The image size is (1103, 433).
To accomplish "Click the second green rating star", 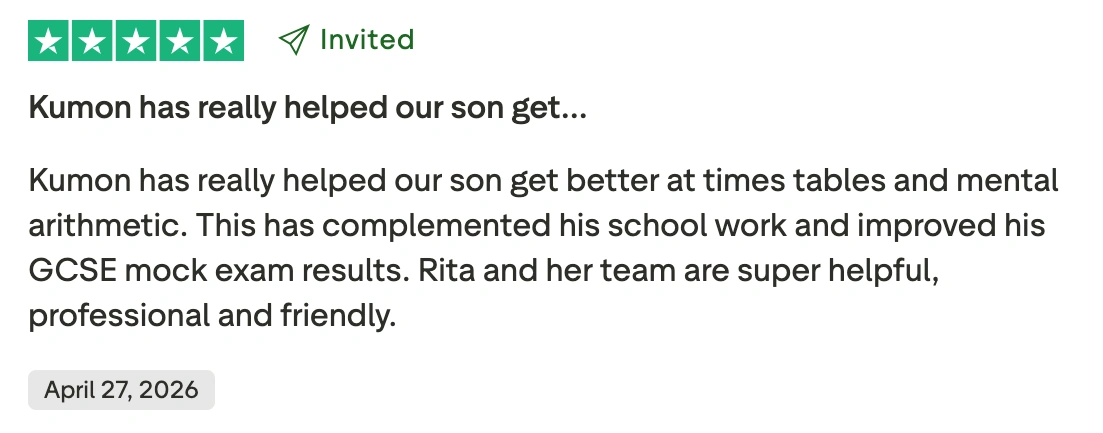I will point(92,41).
